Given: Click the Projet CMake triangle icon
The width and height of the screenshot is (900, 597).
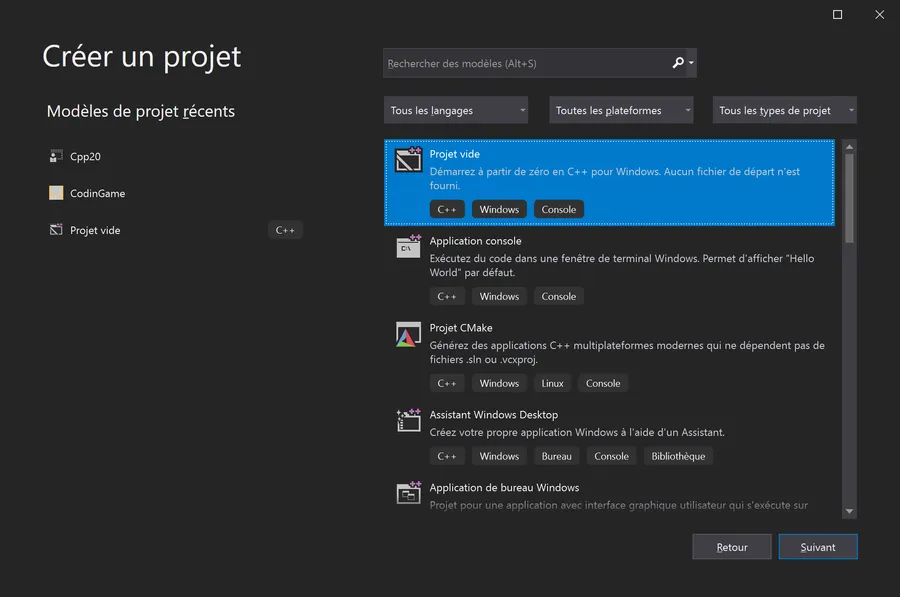Looking at the screenshot, I should [x=408, y=334].
